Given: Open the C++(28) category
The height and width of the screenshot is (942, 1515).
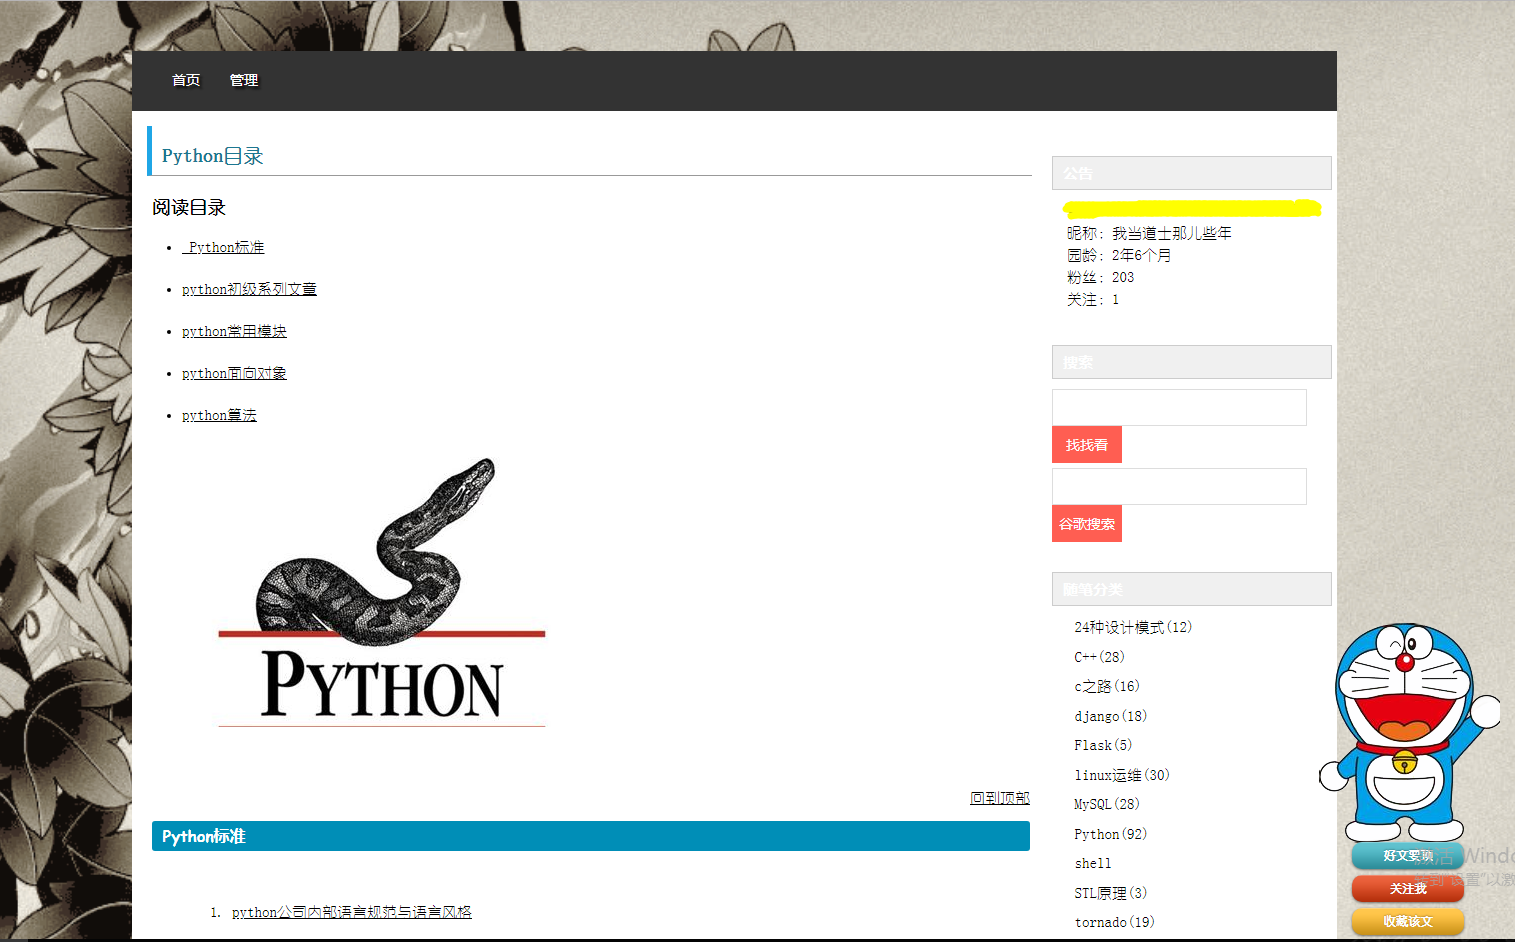Looking at the screenshot, I should tap(1099, 657).
